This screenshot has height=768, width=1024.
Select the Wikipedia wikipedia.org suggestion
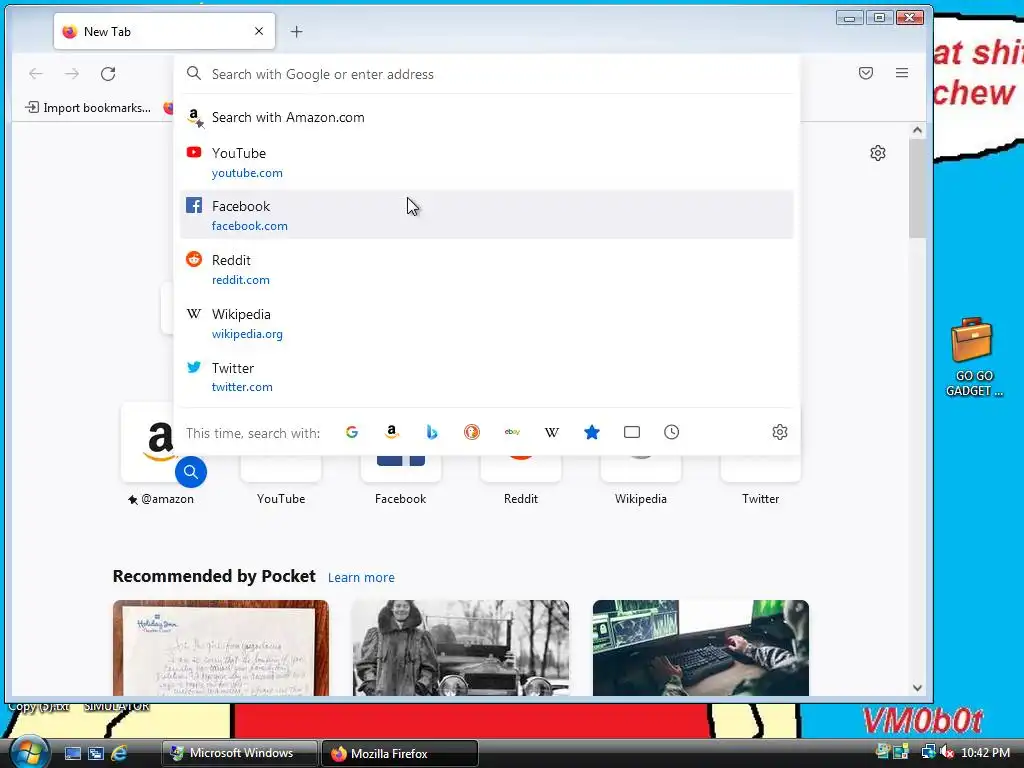pyautogui.click(x=487, y=323)
